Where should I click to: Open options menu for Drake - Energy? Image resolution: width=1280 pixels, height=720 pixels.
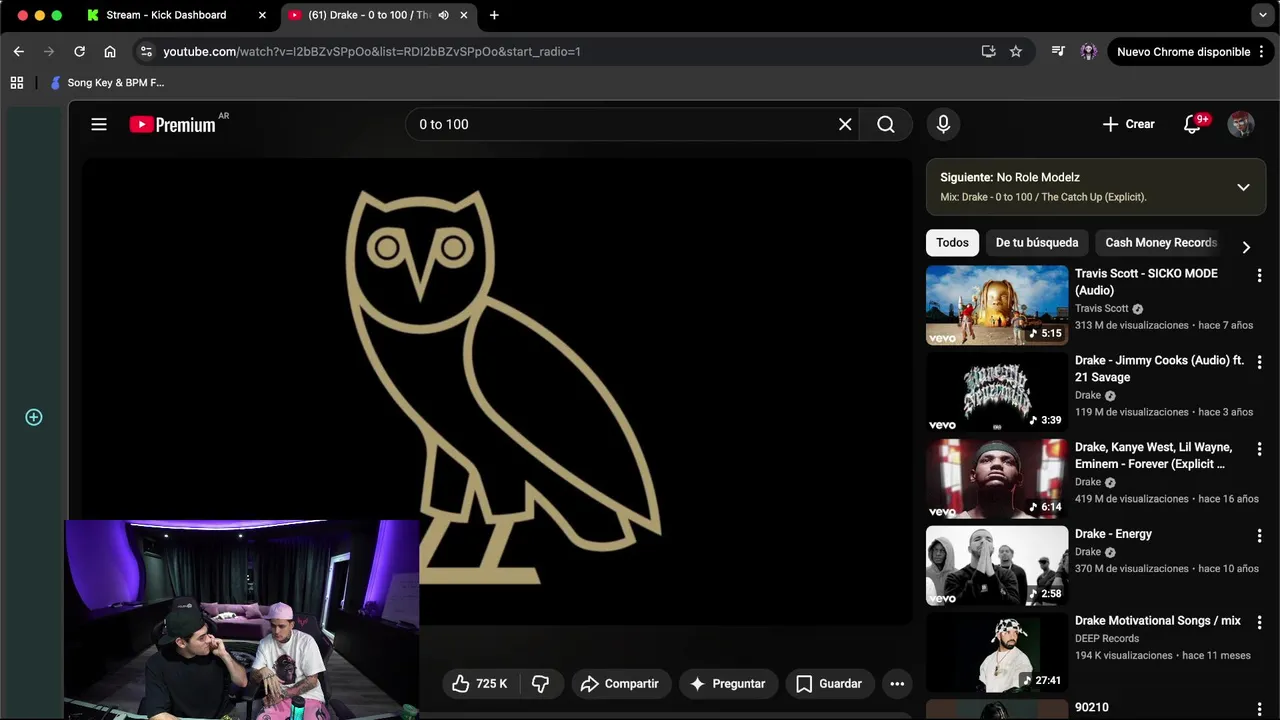click(1259, 536)
